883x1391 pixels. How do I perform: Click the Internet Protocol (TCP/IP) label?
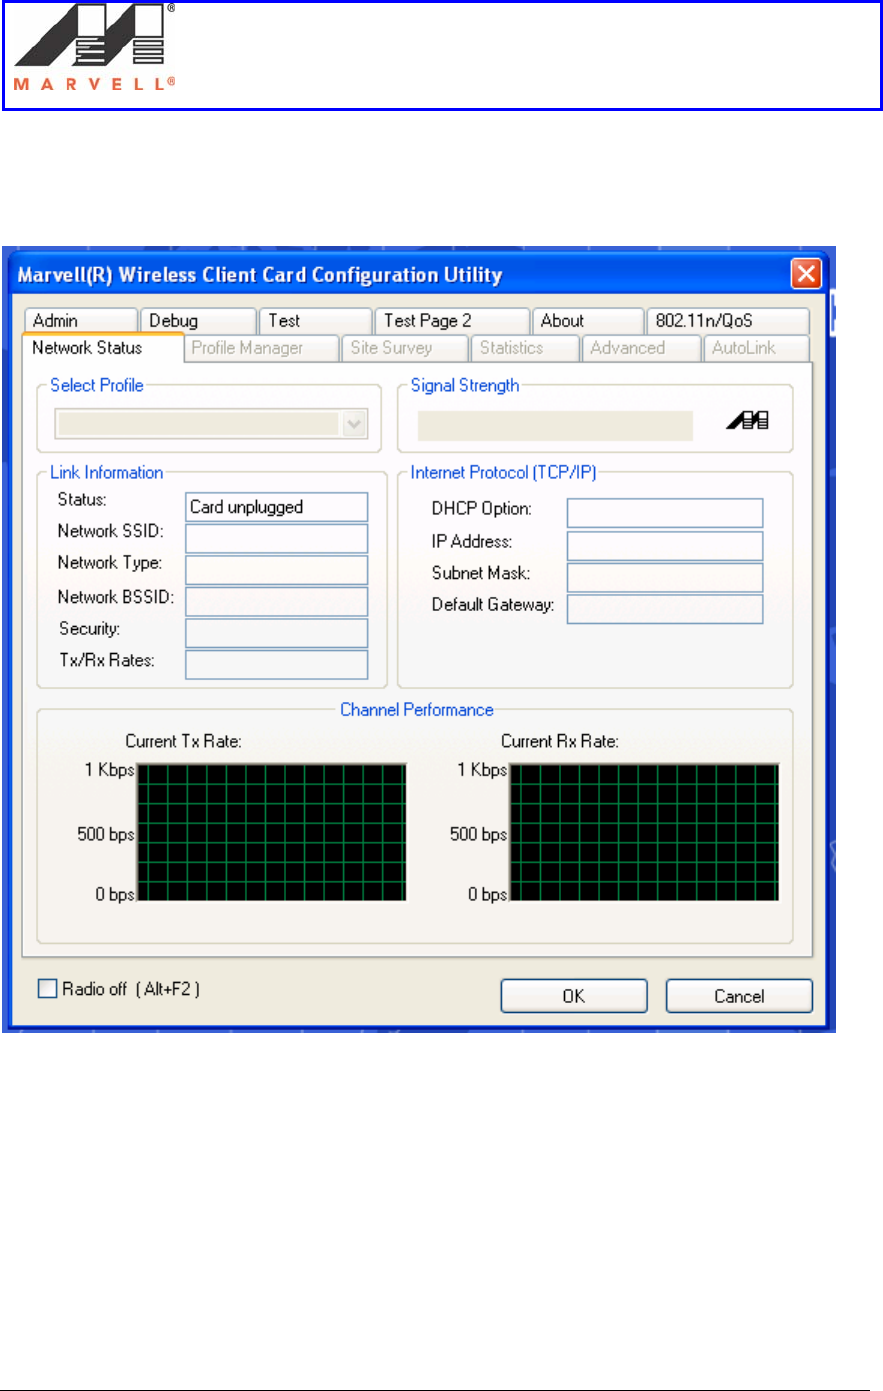click(x=504, y=473)
